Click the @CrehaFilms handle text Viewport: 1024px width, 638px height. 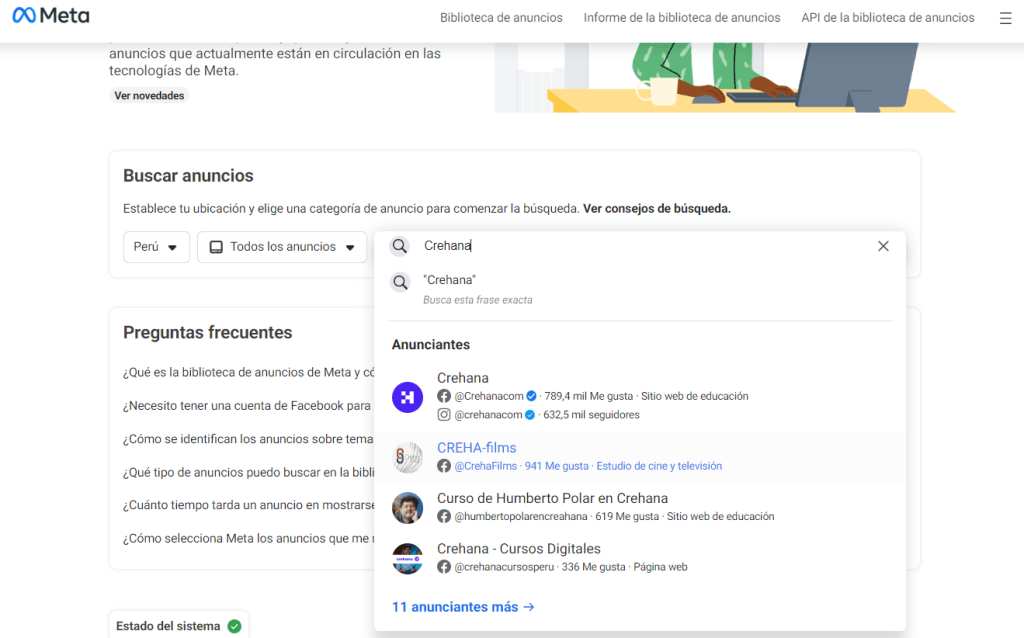click(485, 466)
